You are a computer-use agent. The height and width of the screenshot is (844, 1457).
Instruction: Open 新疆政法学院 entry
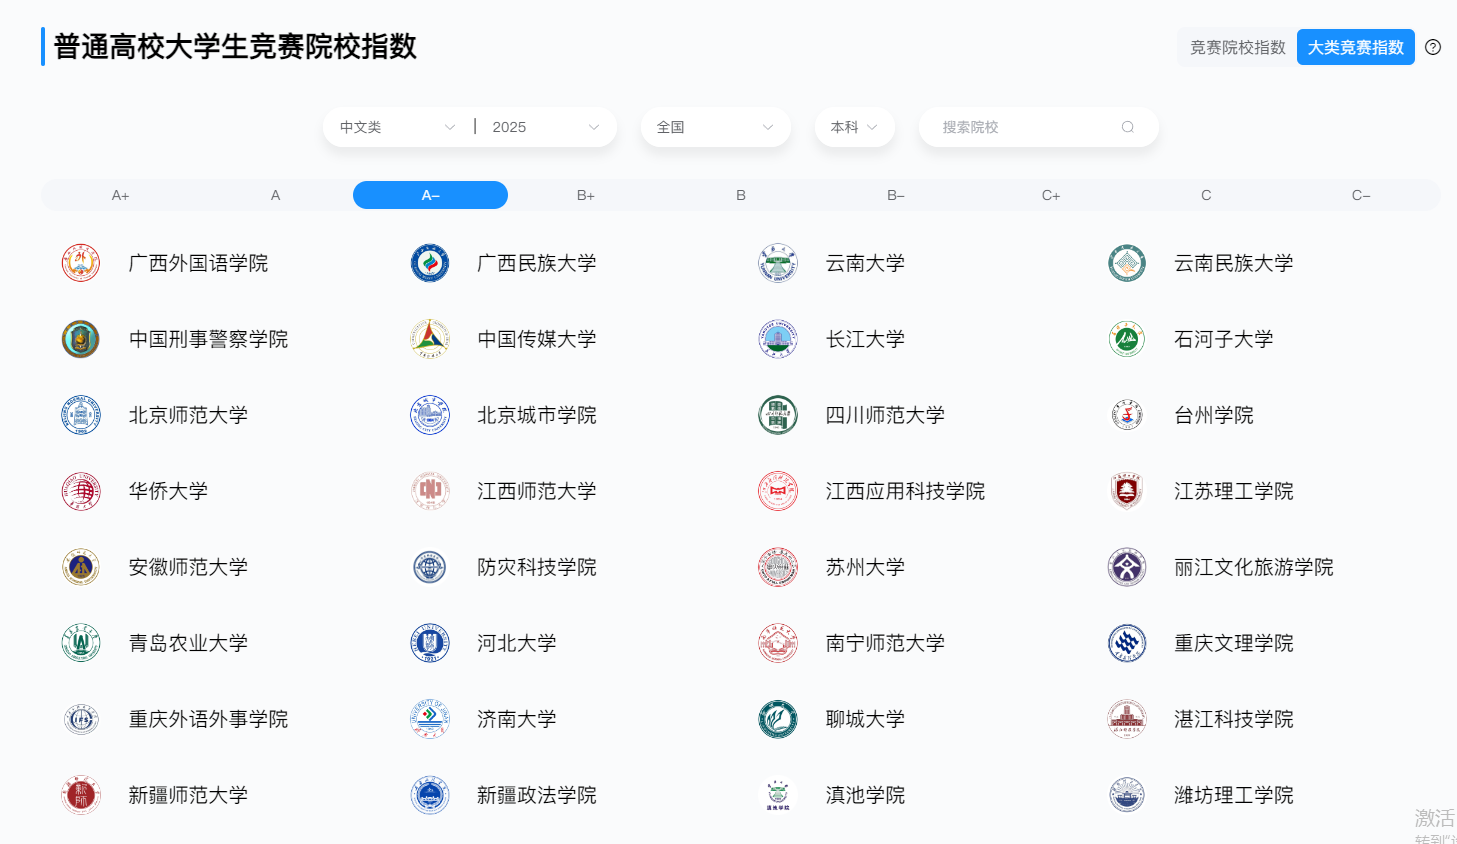pos(537,795)
